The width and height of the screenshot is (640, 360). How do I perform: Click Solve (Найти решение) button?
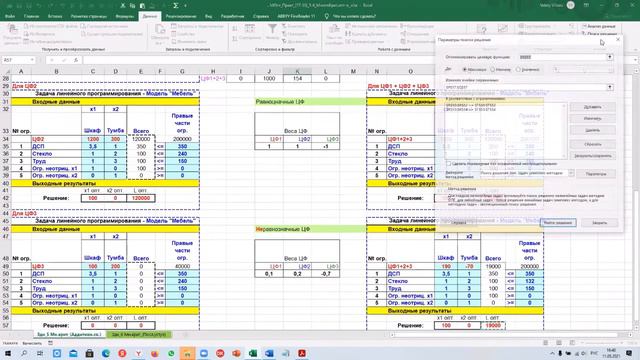pos(558,223)
